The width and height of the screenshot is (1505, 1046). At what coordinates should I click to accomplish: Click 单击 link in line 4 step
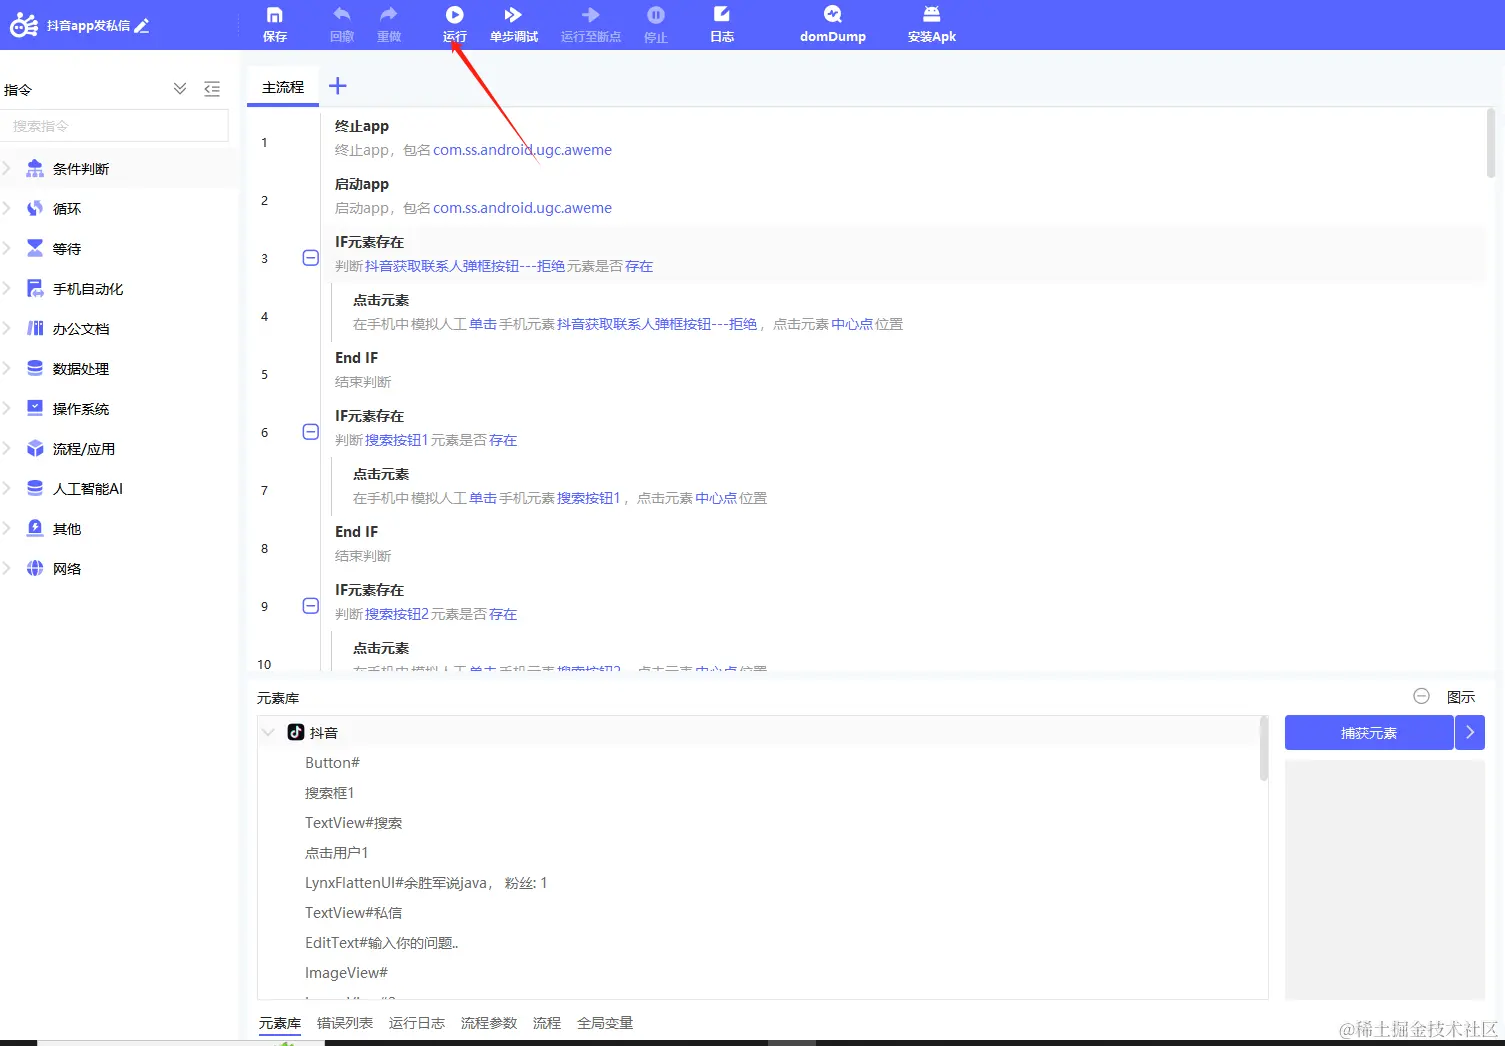coord(483,324)
